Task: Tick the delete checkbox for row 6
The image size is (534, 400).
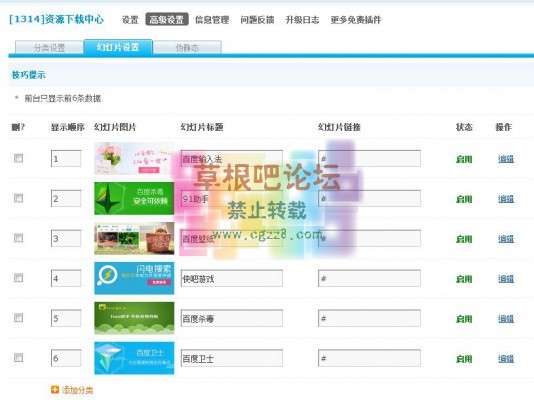Action: (18, 357)
